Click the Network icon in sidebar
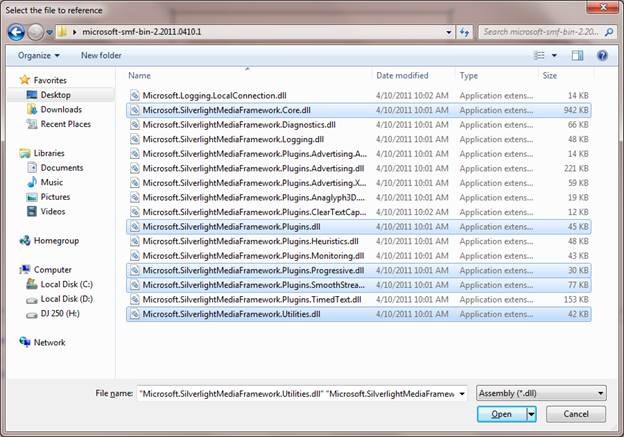Viewport: 624px width, 437px height. click(26, 342)
